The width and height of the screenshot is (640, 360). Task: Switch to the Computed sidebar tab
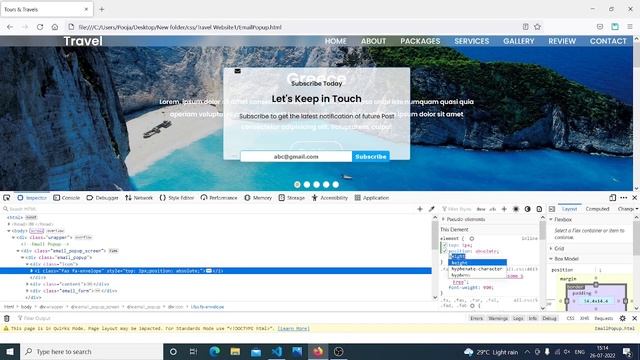(597, 209)
